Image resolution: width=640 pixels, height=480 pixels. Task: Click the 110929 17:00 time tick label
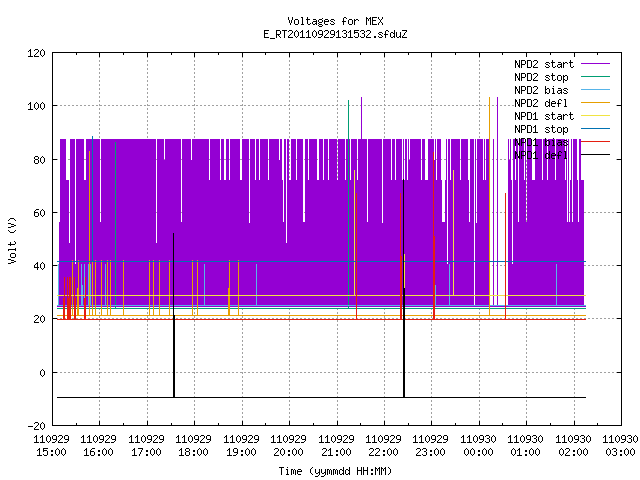click(146, 446)
